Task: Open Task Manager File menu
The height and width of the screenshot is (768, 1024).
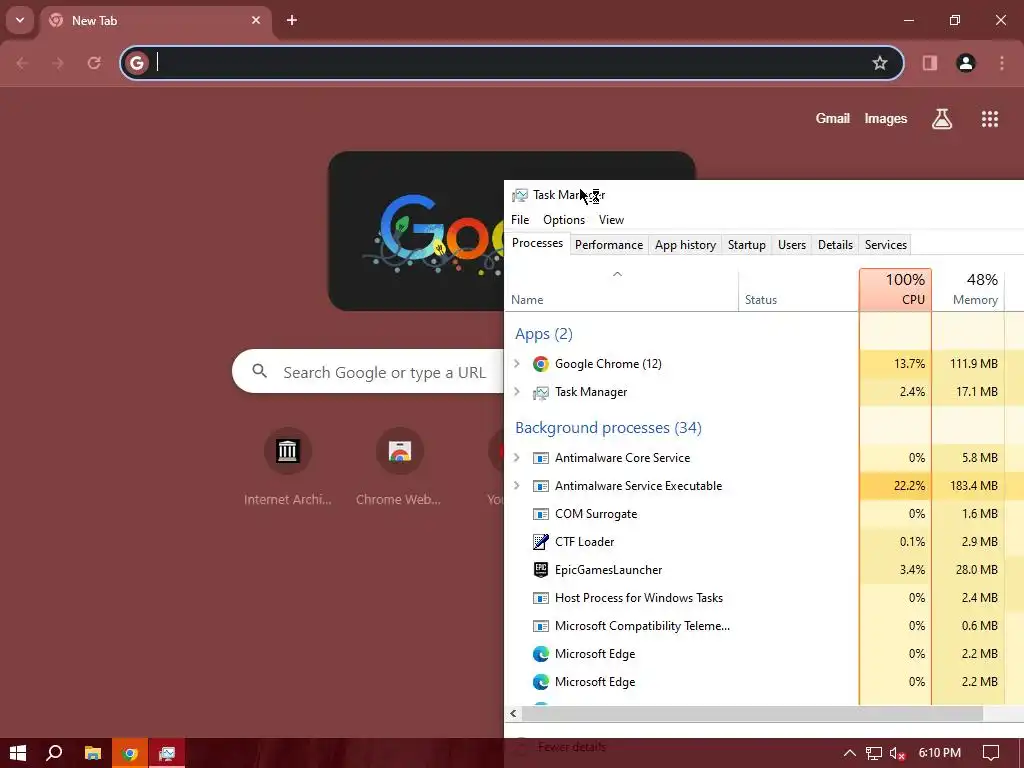Action: coord(520,219)
